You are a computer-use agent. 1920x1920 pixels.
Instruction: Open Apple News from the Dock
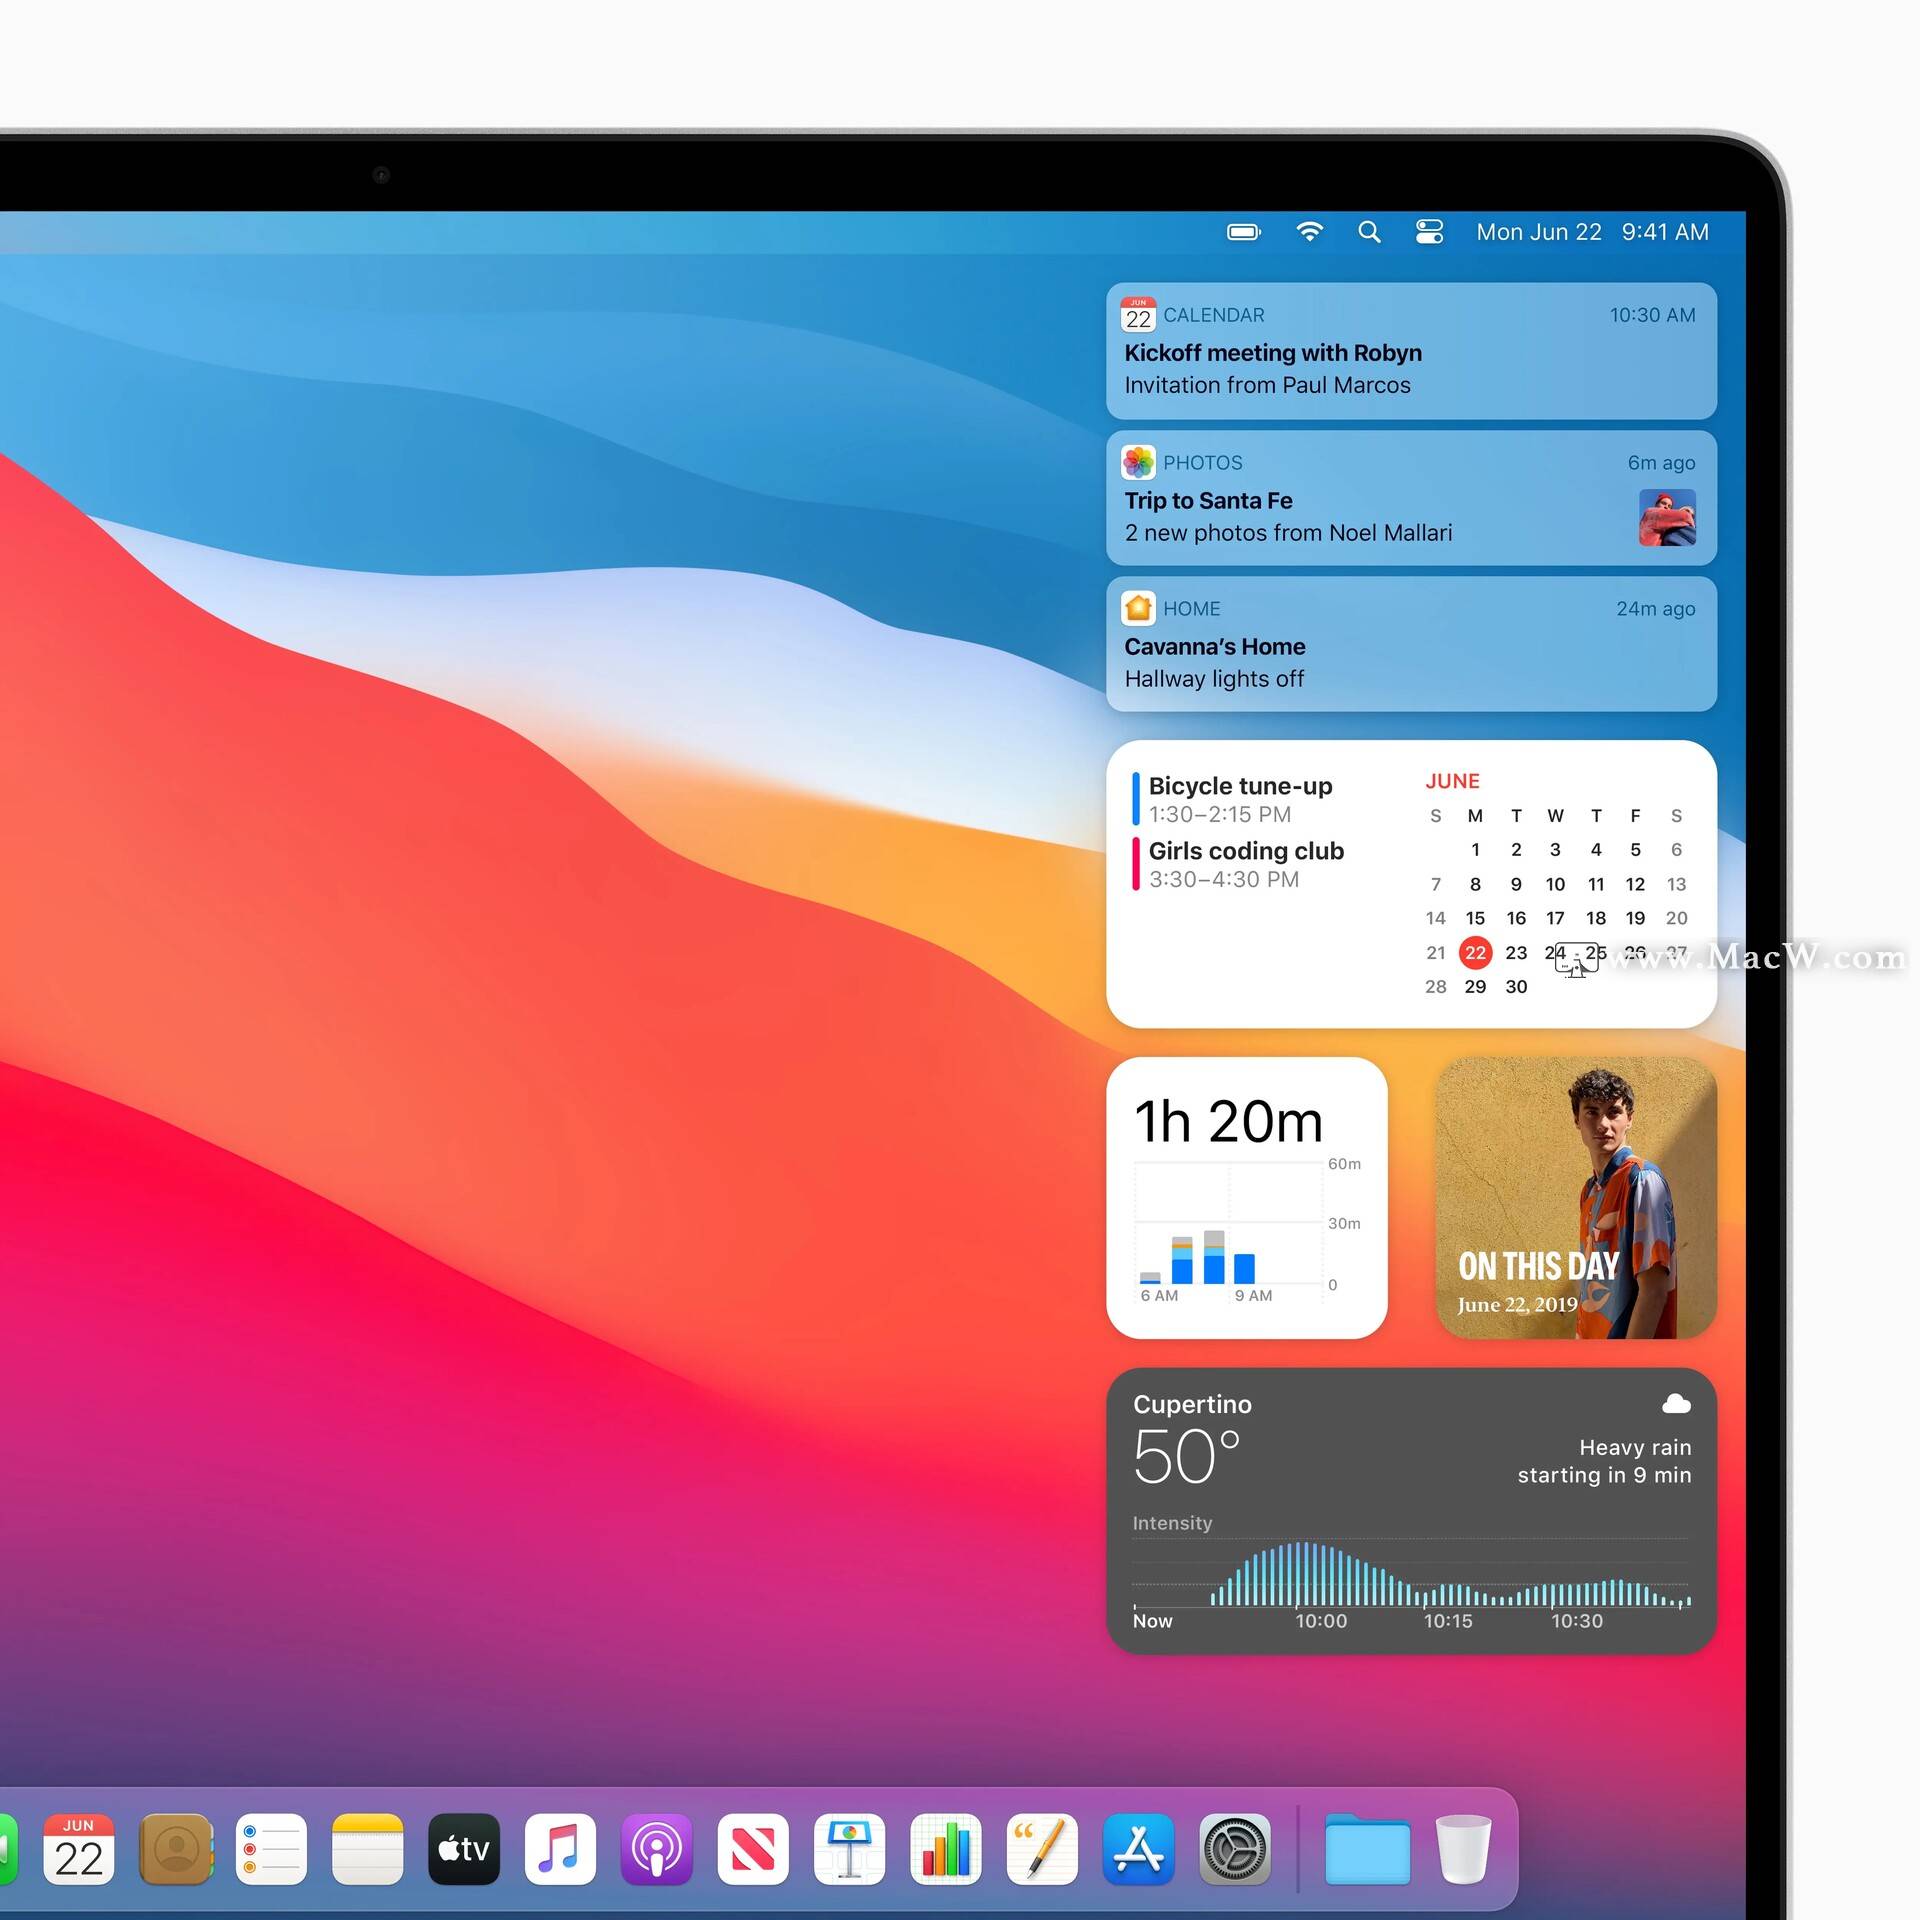753,1849
